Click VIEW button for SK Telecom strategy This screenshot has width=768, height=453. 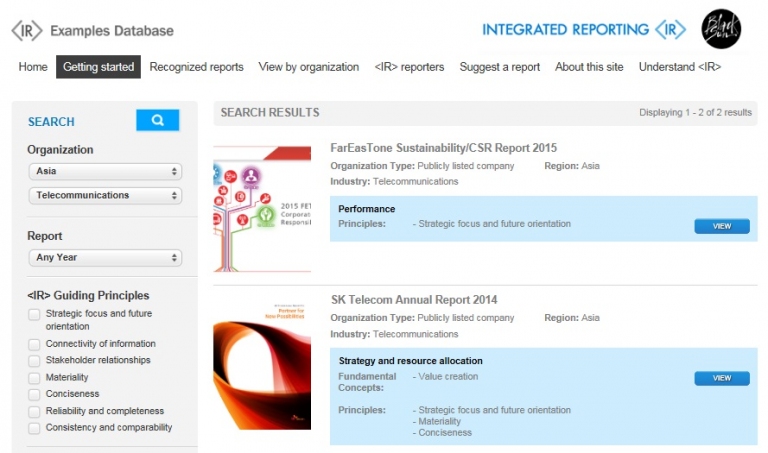point(722,378)
